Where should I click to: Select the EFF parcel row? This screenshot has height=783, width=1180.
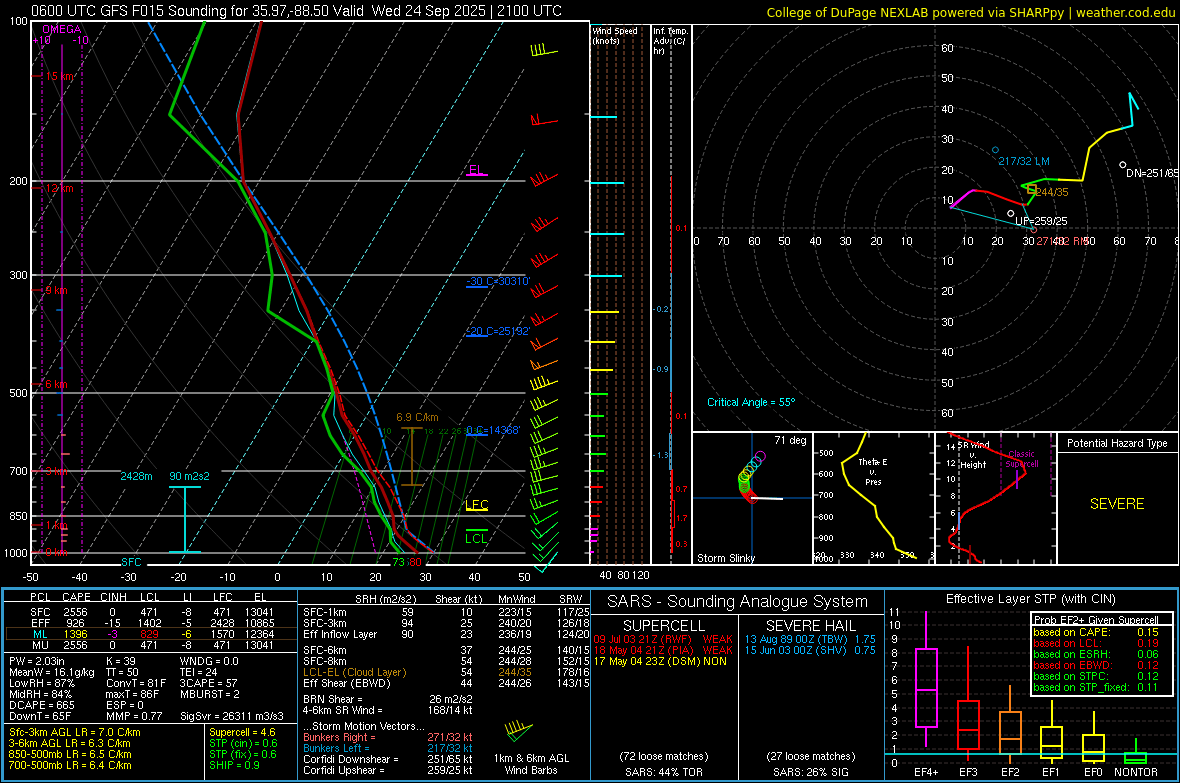tap(150, 623)
